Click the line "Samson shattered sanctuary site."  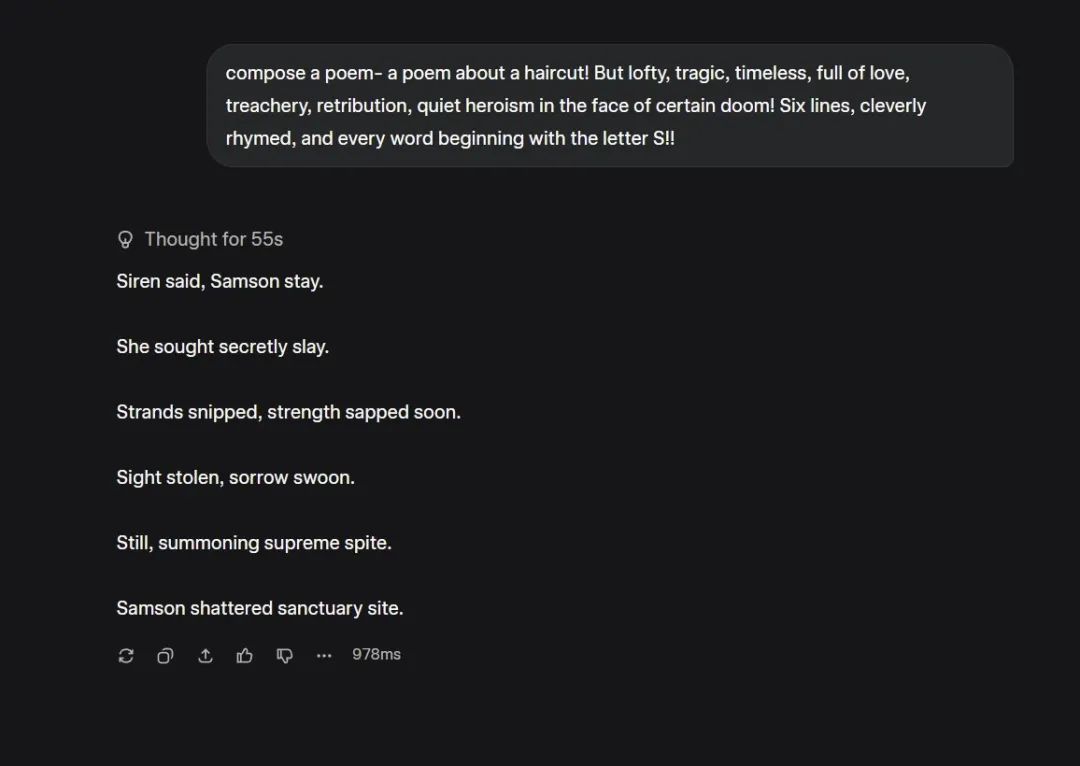(x=260, y=608)
